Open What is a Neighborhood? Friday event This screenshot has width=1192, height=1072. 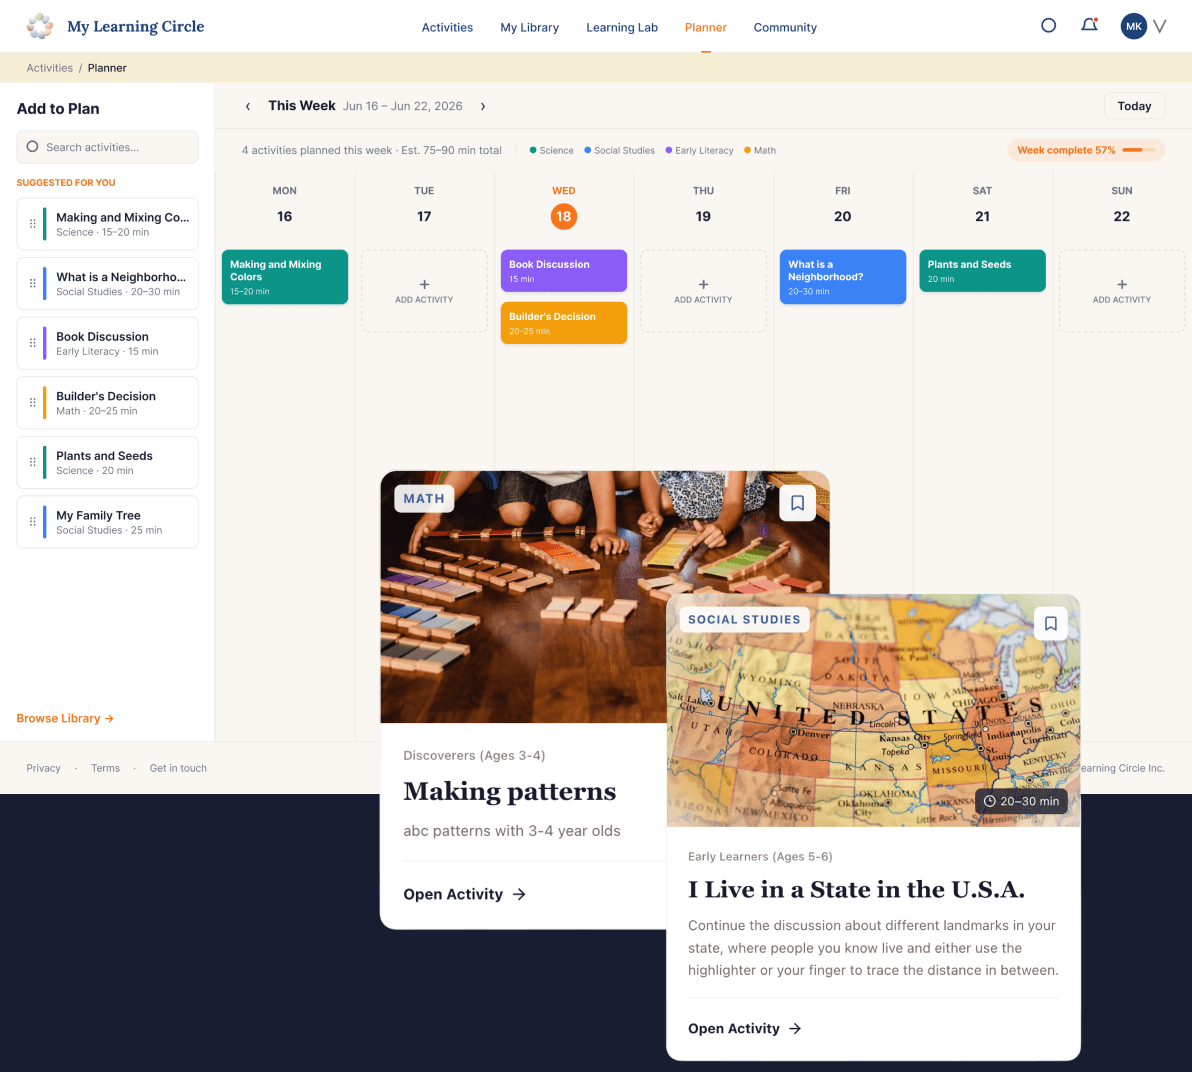click(x=843, y=277)
